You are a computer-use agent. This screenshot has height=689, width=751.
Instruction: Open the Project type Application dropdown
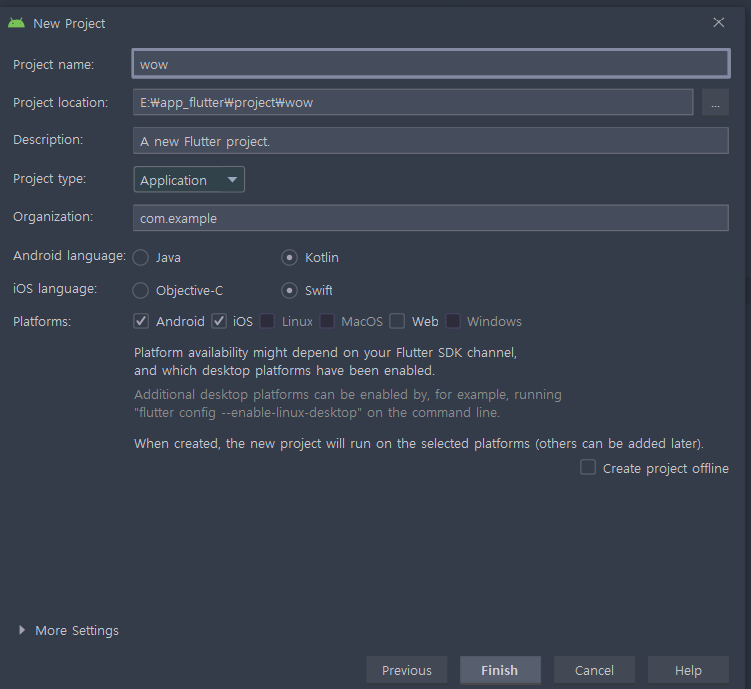pos(189,180)
